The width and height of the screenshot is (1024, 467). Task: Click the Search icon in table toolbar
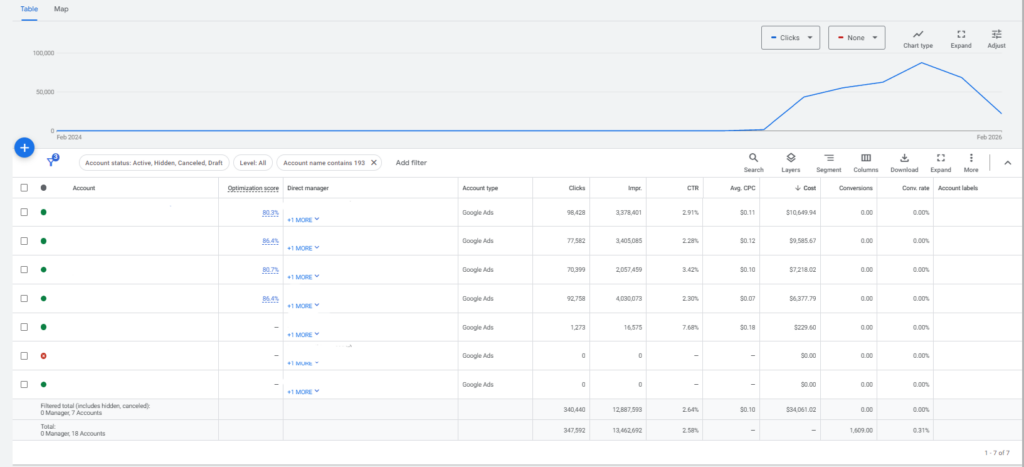click(753, 162)
